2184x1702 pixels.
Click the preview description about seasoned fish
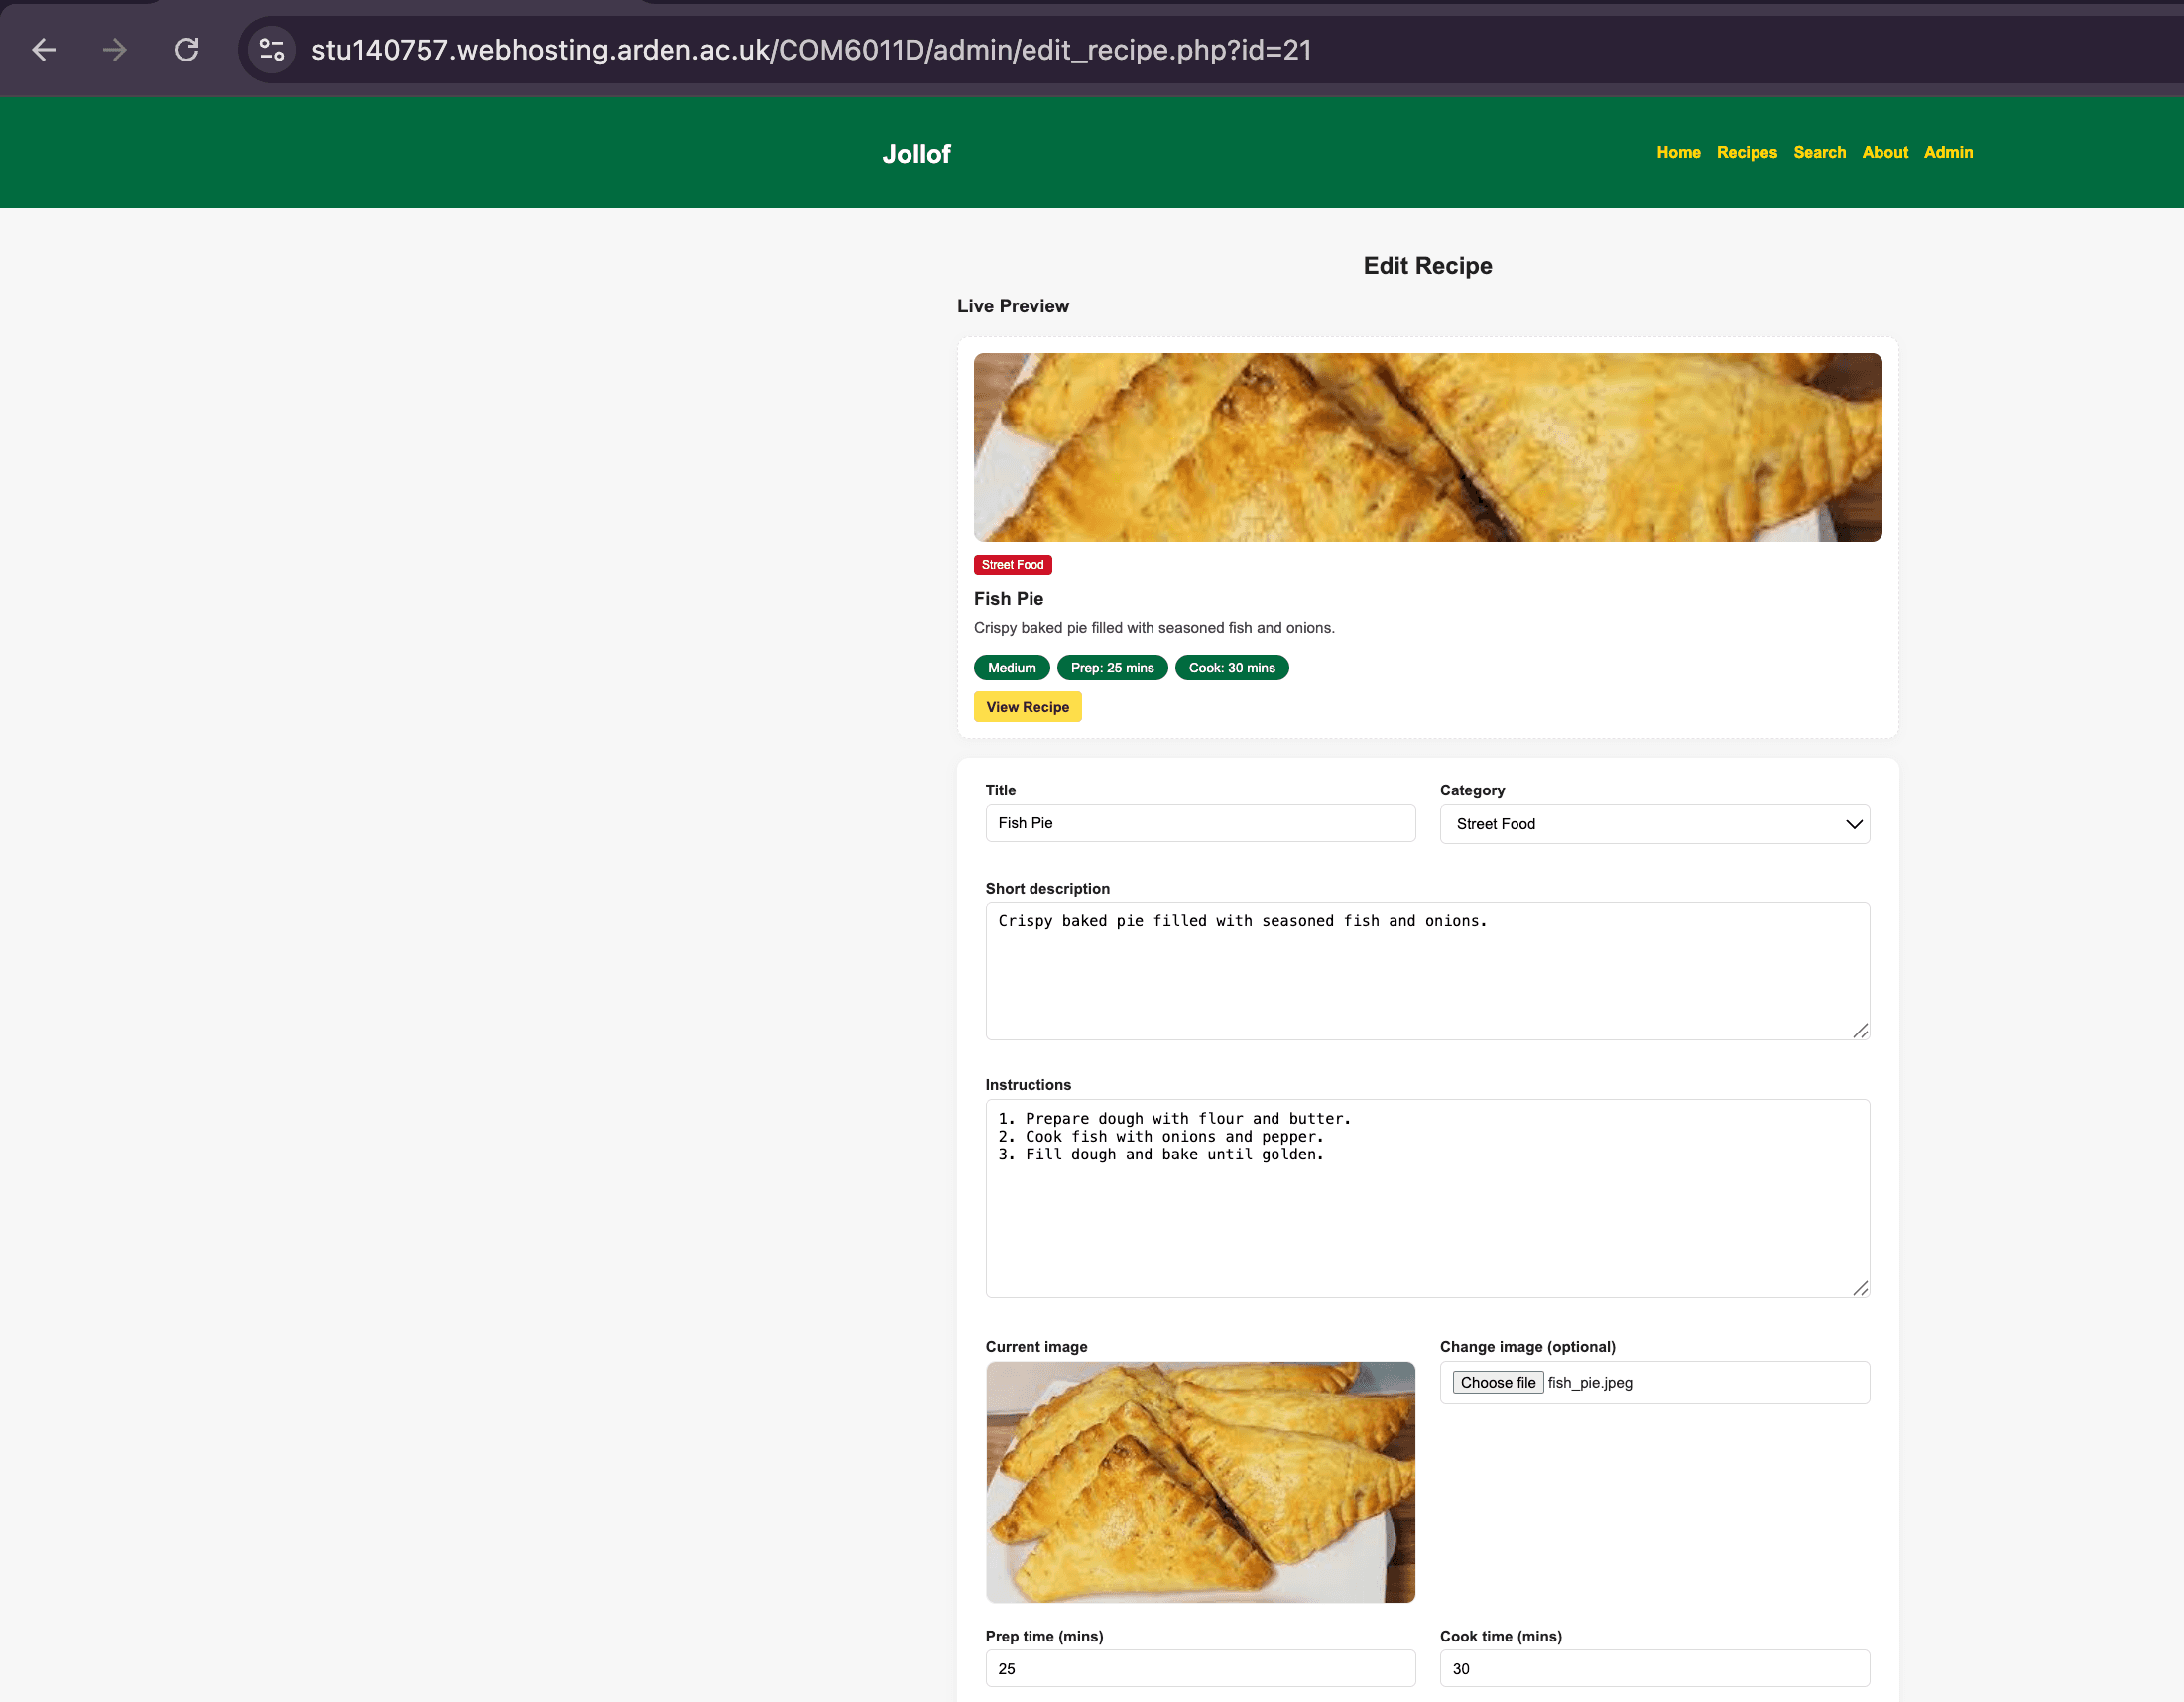click(1154, 628)
